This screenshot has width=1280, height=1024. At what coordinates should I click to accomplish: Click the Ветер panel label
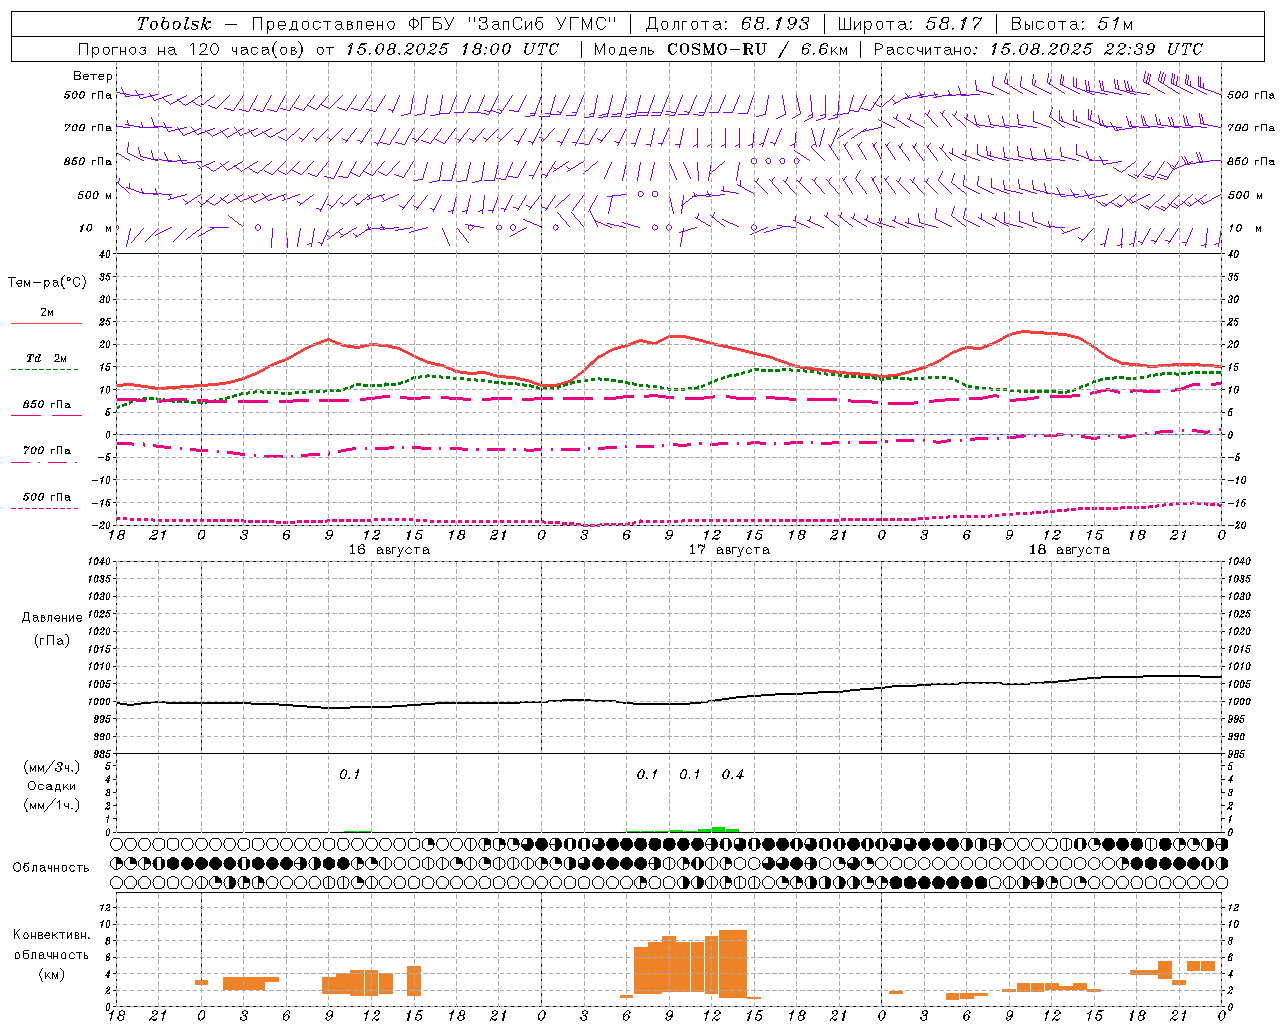coord(93,76)
